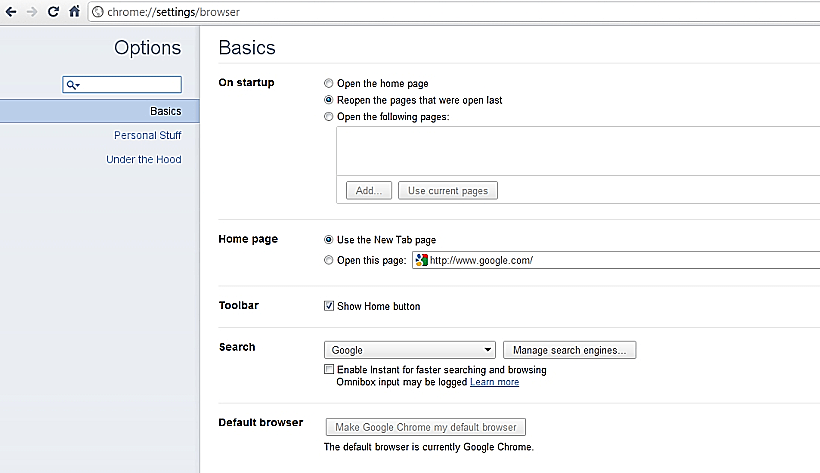Select the Basics section in the sidebar
Image resolution: width=820 pixels, height=473 pixels.
[165, 111]
